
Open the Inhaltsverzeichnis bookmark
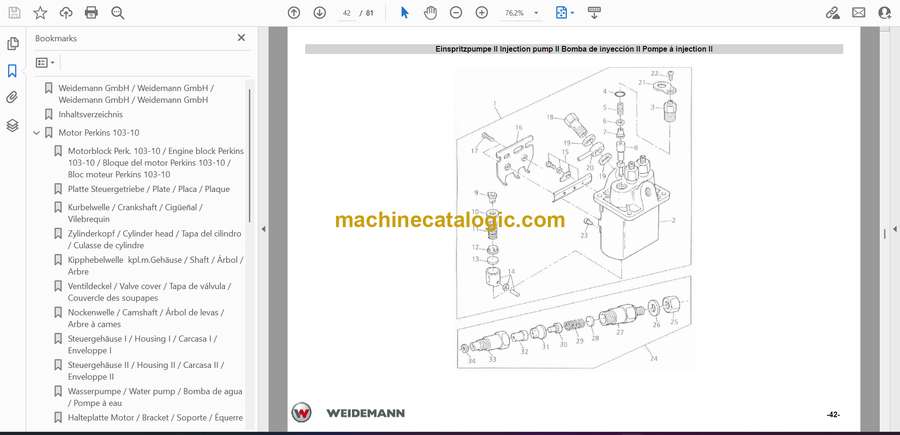point(91,114)
